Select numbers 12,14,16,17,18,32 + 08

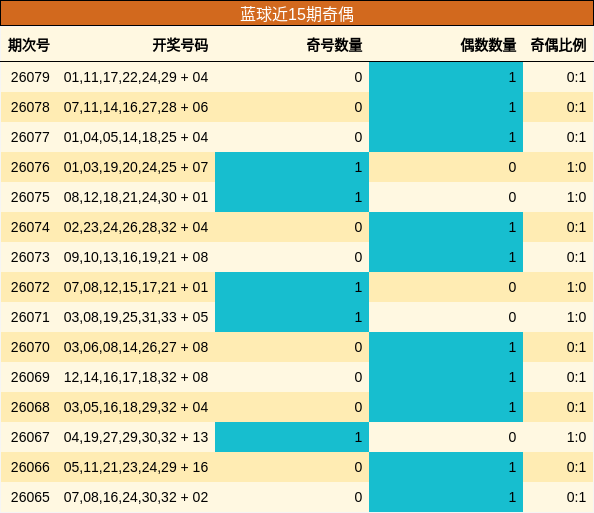click(136, 377)
